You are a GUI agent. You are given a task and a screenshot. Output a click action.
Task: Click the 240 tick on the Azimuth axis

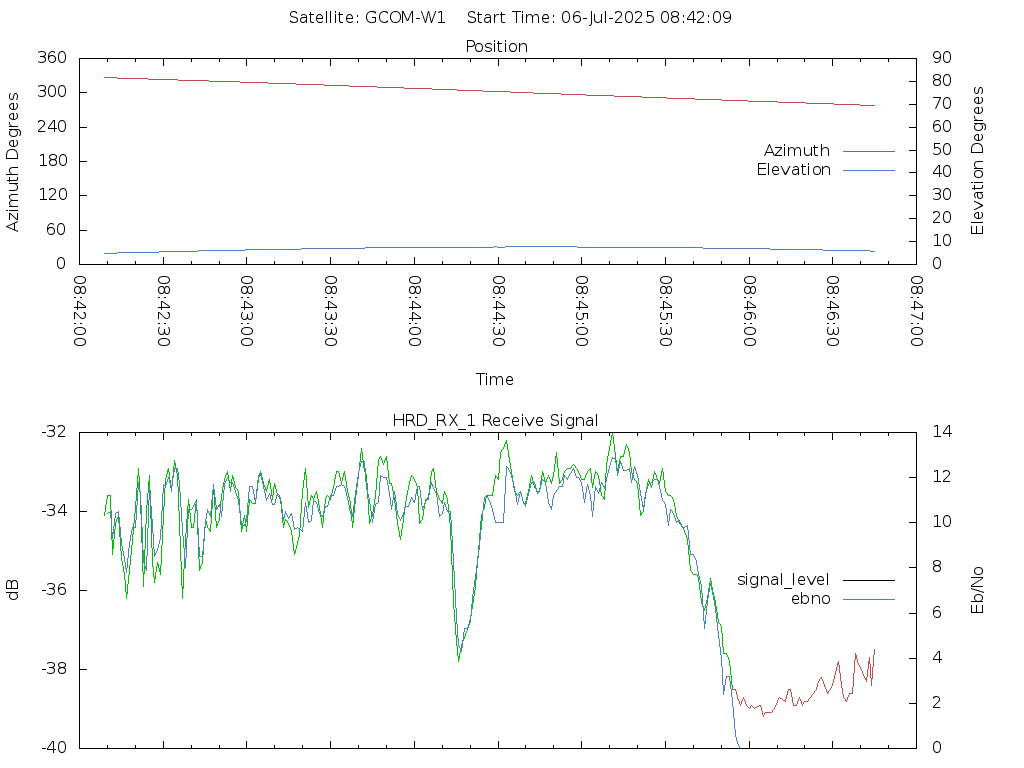tap(52, 127)
